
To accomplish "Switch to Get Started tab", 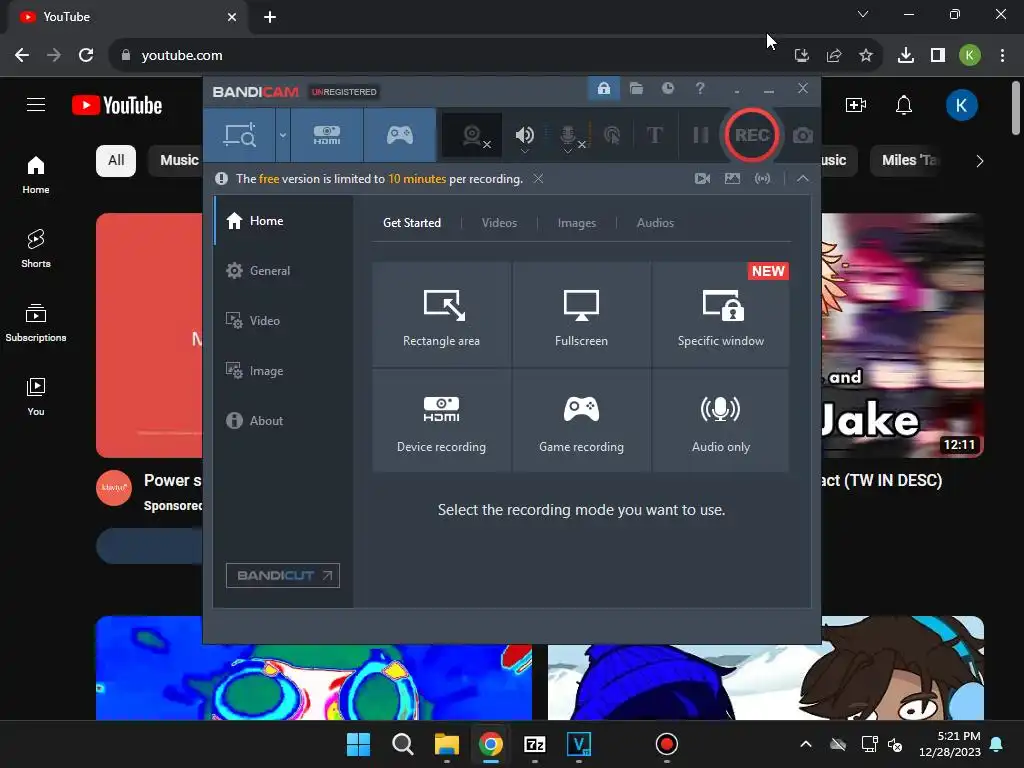I will [411, 223].
